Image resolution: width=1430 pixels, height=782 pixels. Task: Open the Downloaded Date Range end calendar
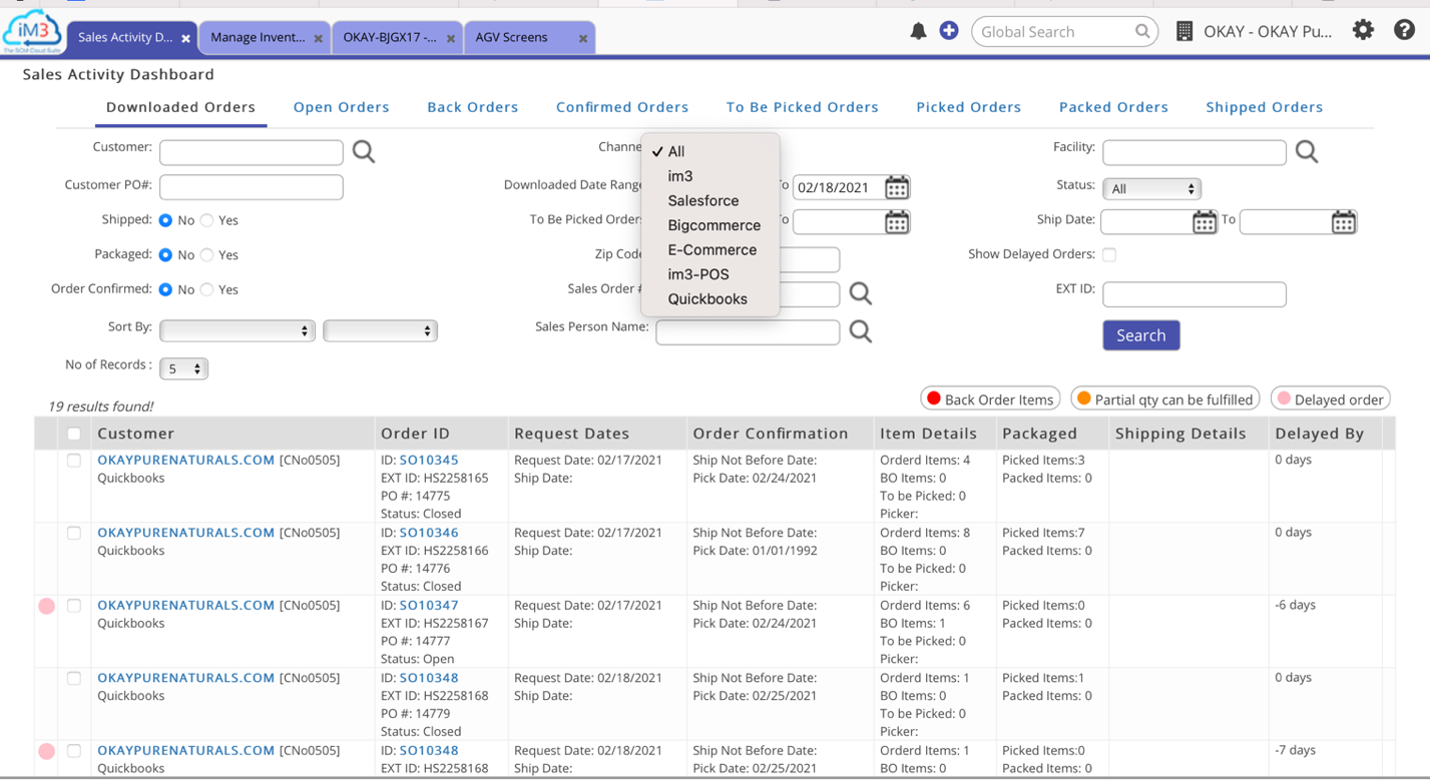897,187
